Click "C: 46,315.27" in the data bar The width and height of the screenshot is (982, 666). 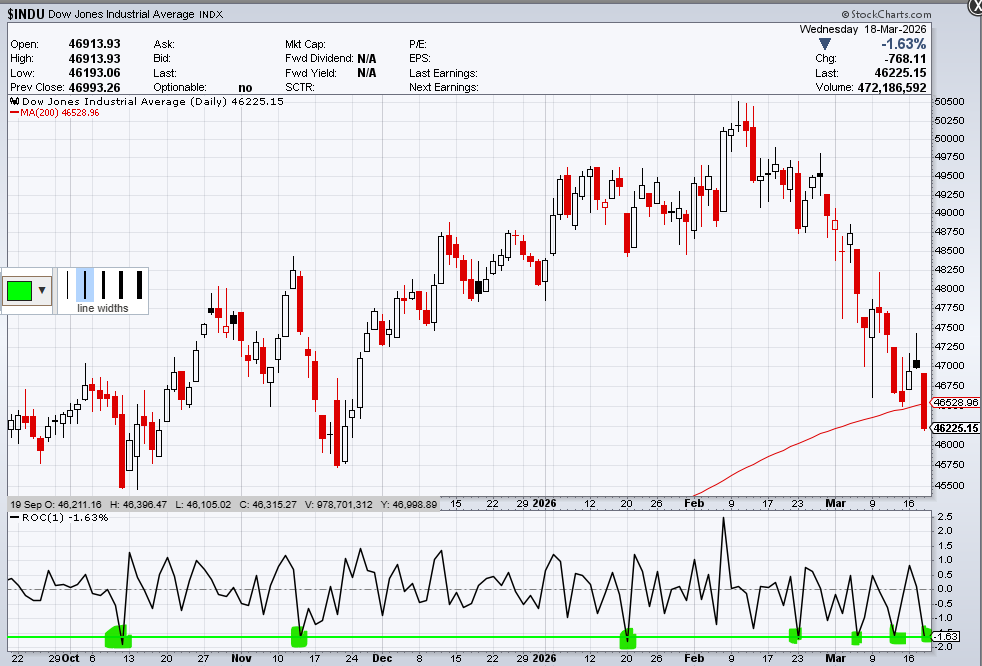[x=268, y=504]
